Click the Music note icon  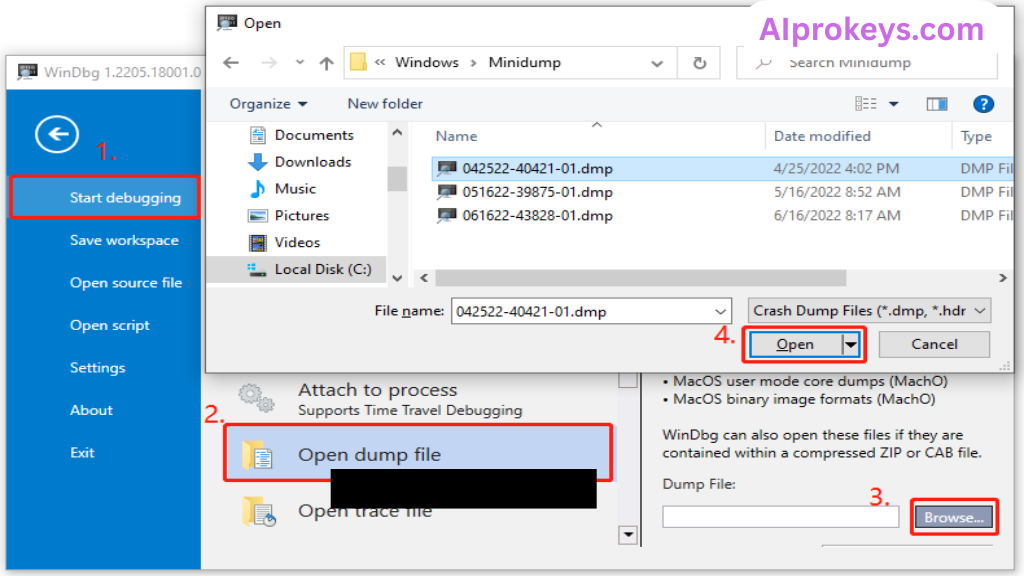[x=258, y=189]
